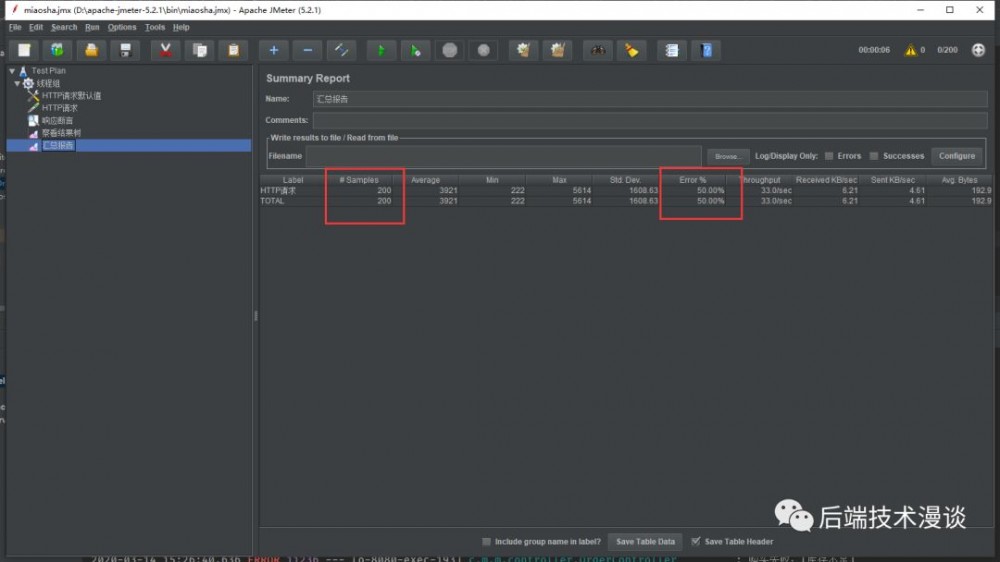Collapse all with the minus icon

pyautogui.click(x=307, y=50)
